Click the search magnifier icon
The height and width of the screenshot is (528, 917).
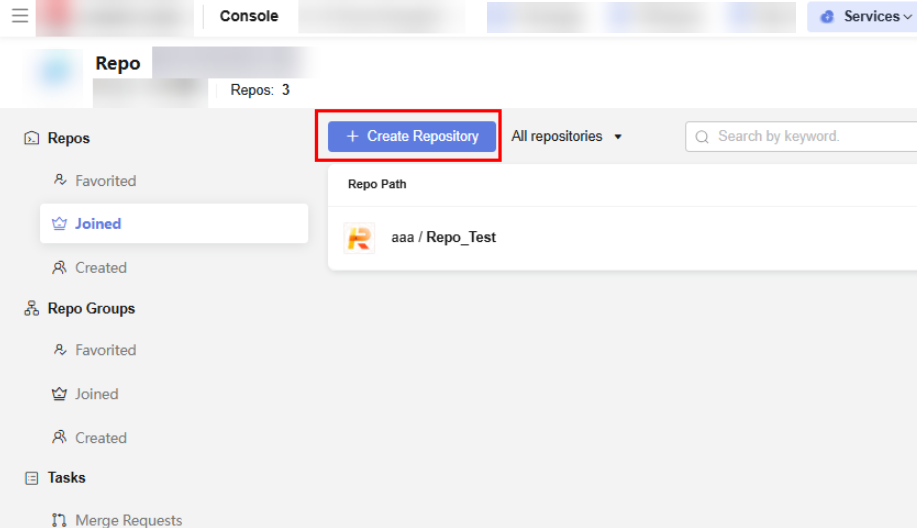[702, 137]
